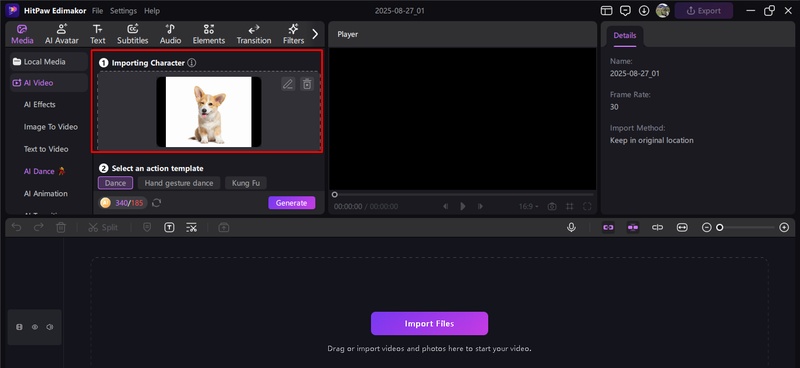
Task: Go to next frame in player
Action: 480,206
